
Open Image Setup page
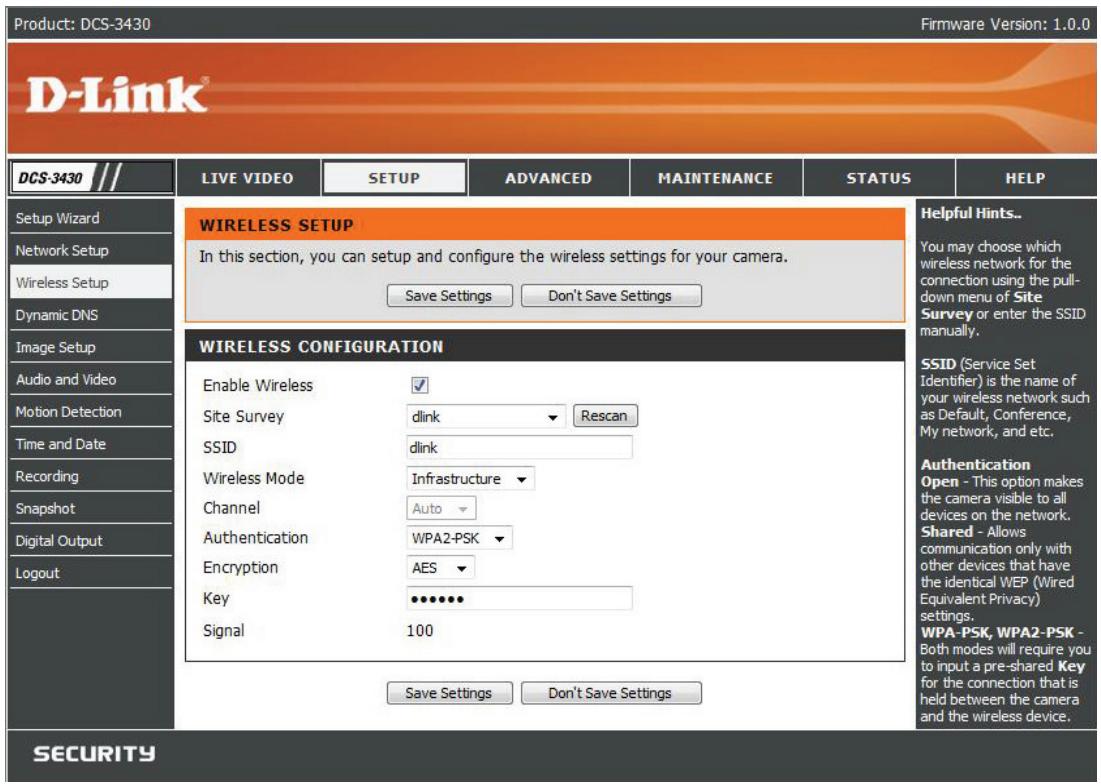click(x=91, y=347)
